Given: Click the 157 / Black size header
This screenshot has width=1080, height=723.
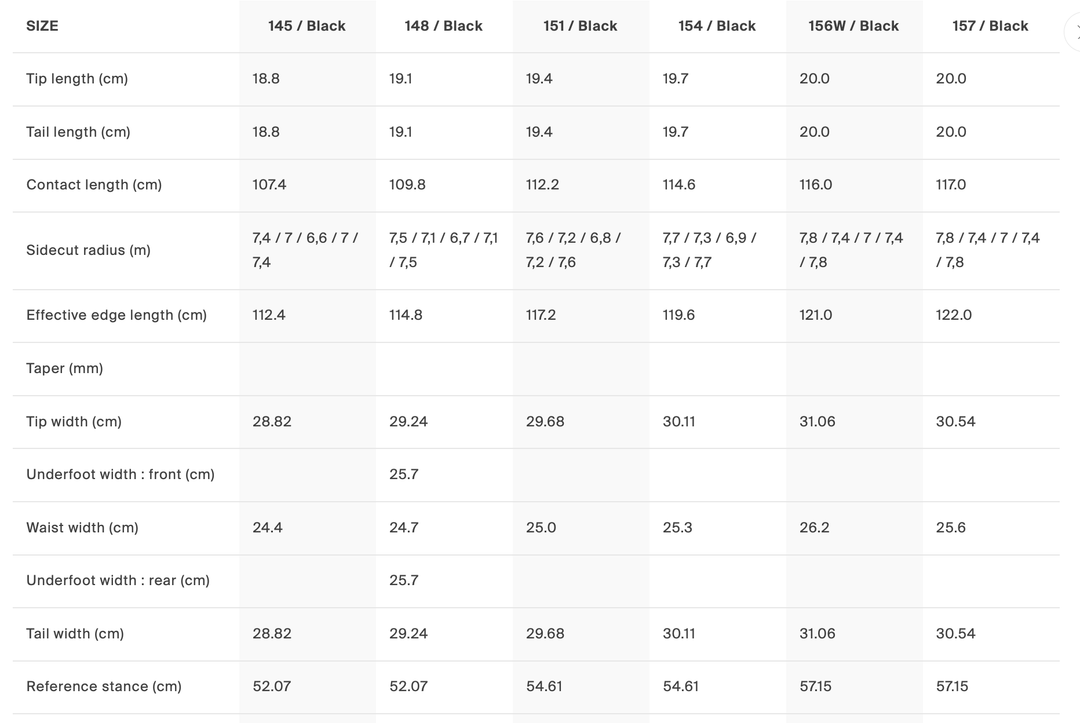Looking at the screenshot, I should 990,26.
